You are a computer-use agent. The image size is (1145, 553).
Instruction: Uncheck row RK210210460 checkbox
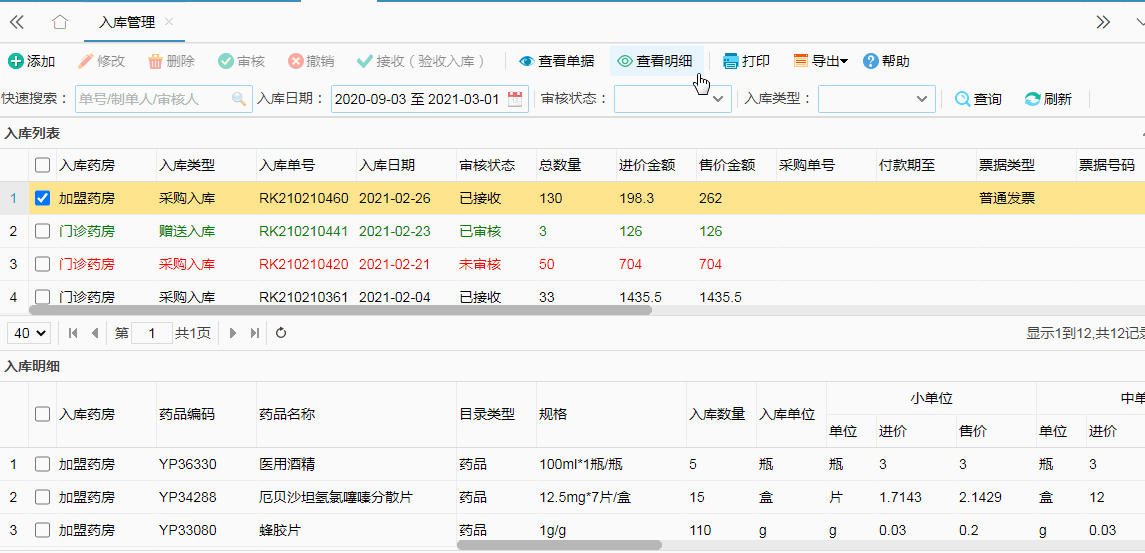[x=43, y=198]
